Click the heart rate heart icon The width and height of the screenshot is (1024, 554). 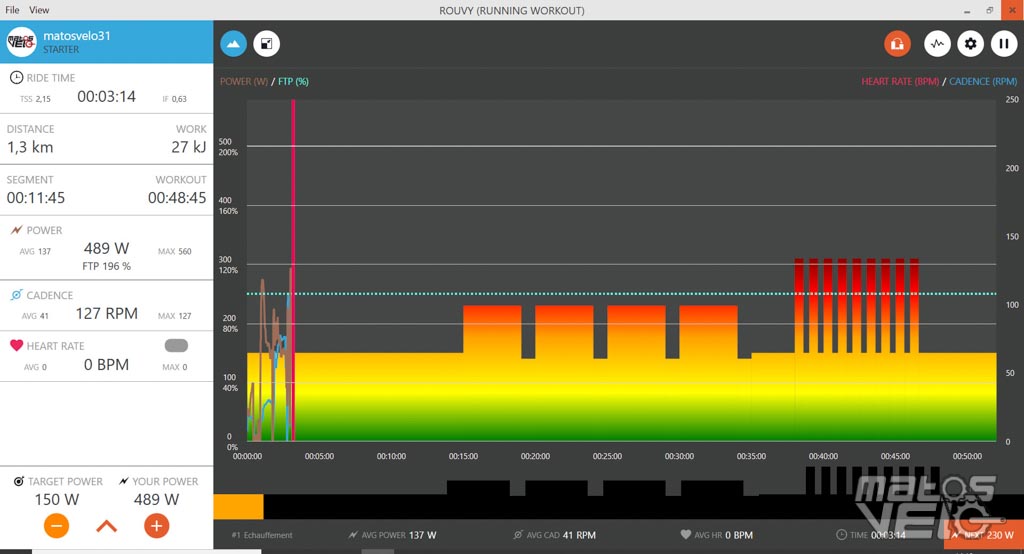[x=16, y=346]
